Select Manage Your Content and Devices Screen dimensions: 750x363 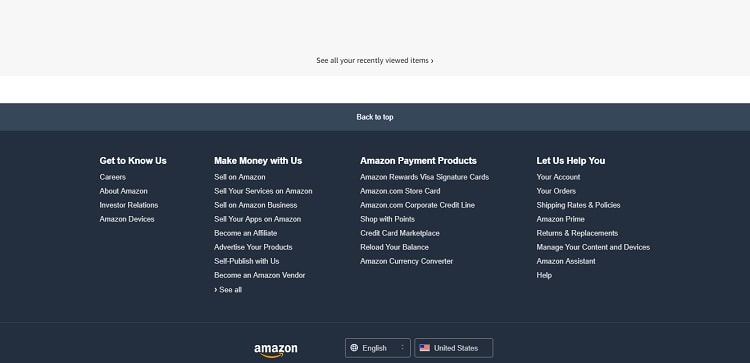click(593, 247)
